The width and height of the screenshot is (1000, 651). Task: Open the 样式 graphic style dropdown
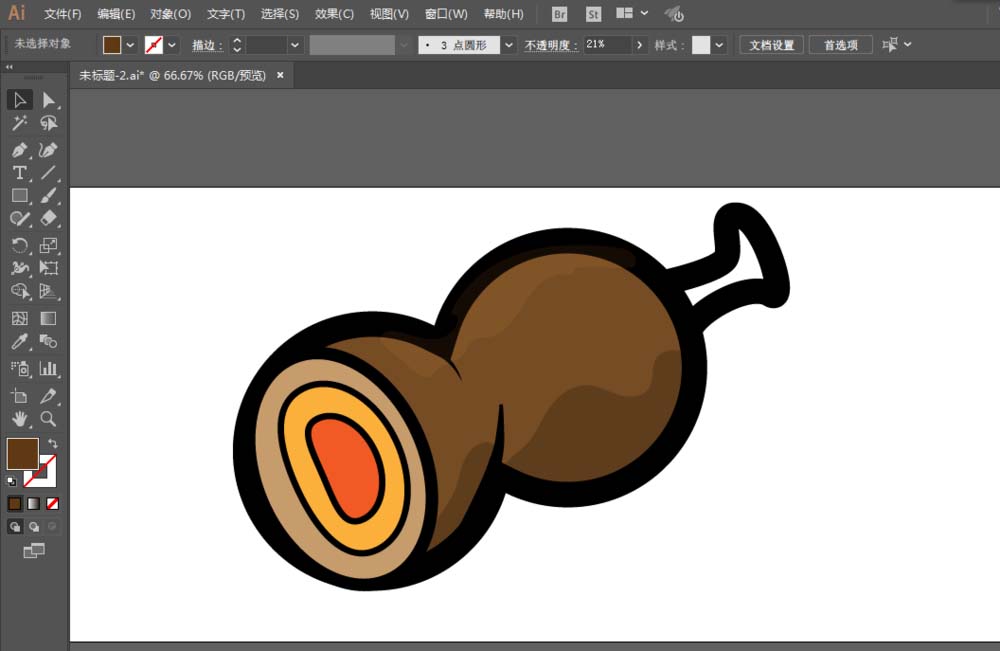pos(719,45)
